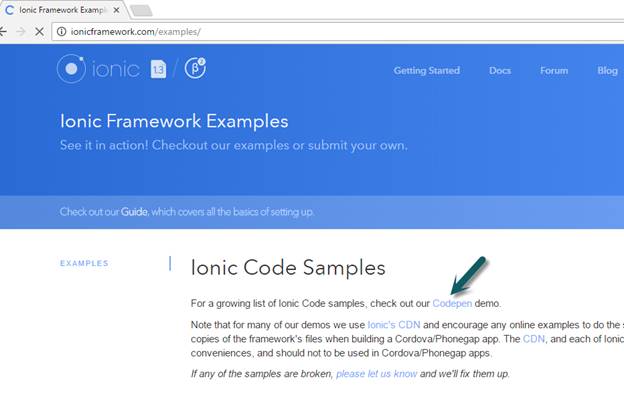Click the beta version circle icon

click(196, 68)
